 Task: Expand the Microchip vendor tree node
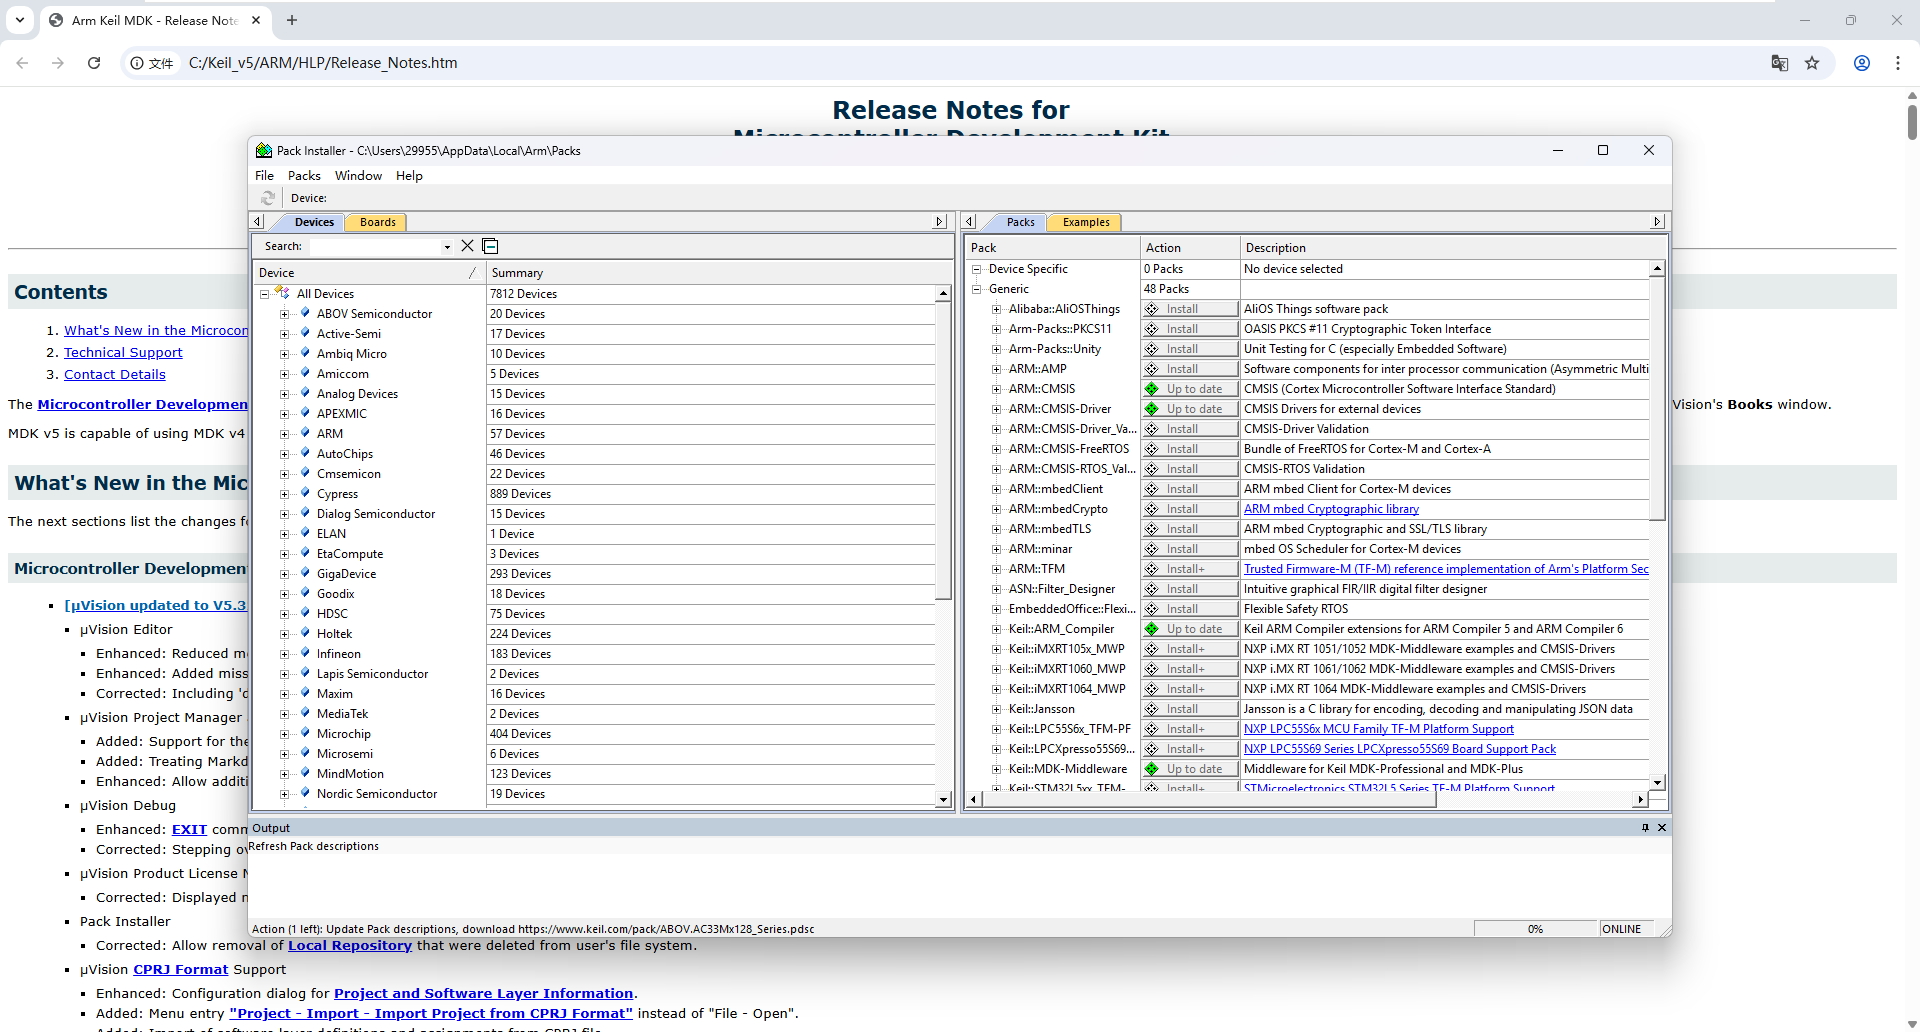(284, 734)
